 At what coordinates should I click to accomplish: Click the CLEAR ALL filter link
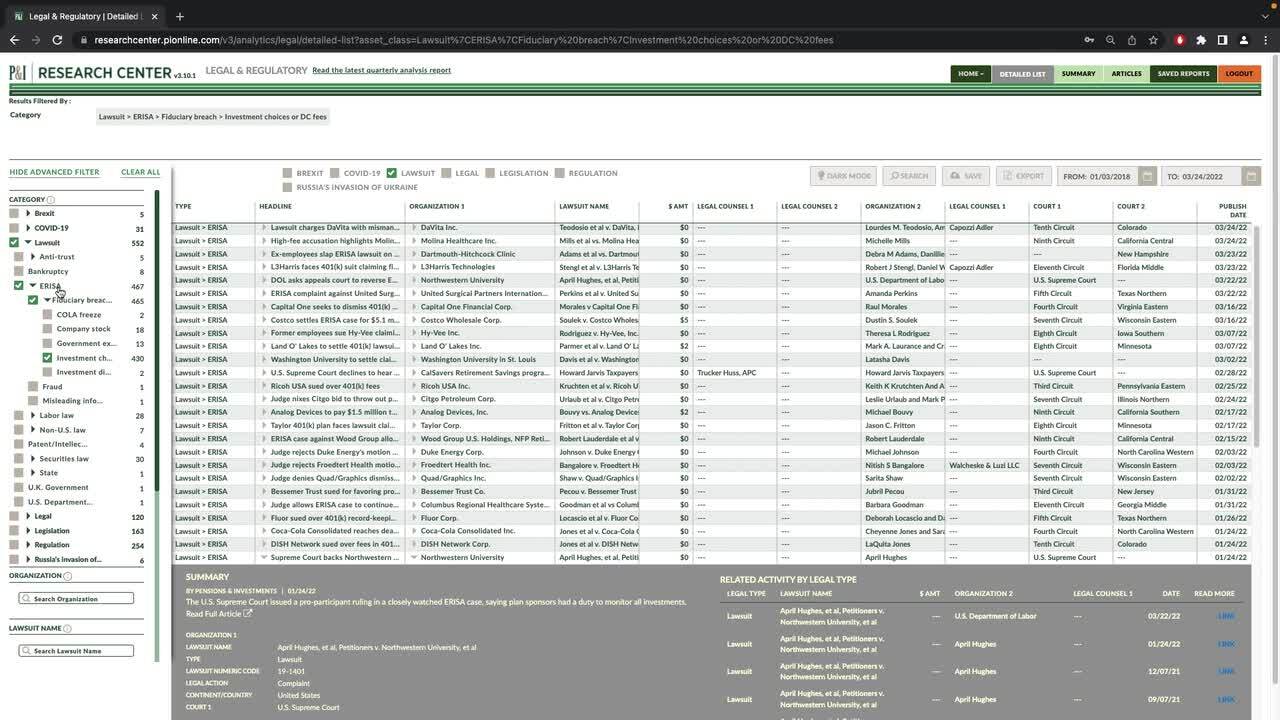(140, 172)
